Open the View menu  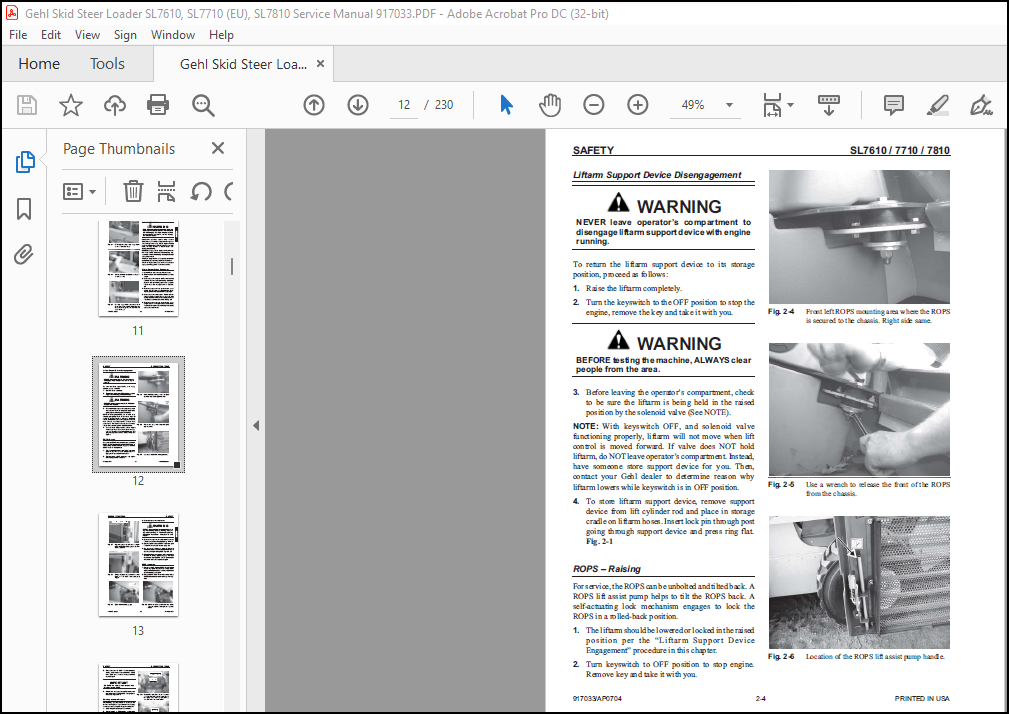tap(87, 35)
